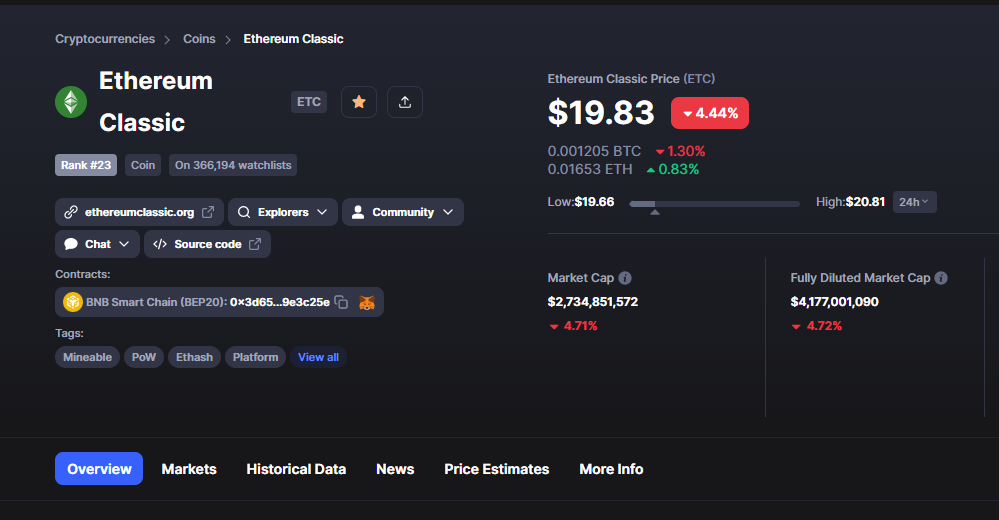
Task: Go to Cryptocurrencies breadcrumb link
Action: 104,39
